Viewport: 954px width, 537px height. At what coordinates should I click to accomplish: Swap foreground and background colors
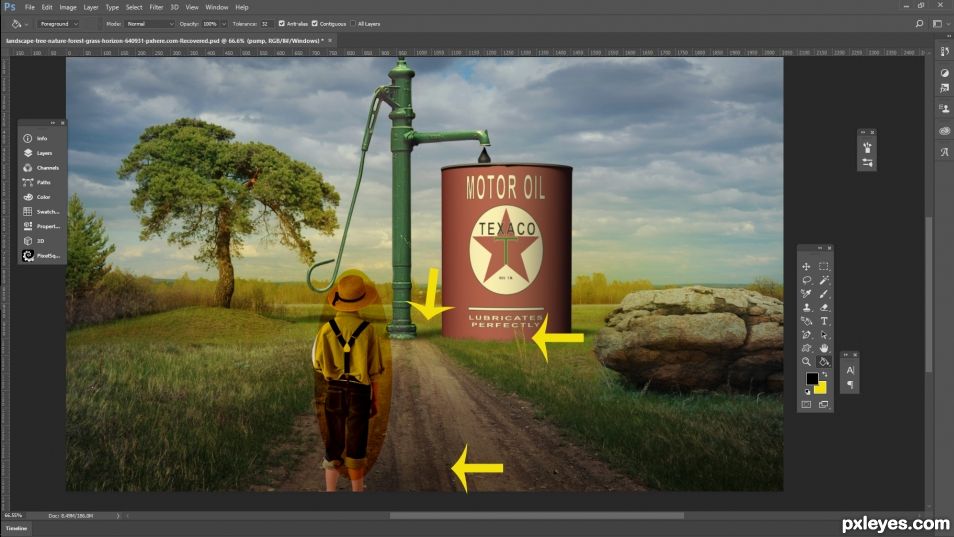click(x=824, y=375)
